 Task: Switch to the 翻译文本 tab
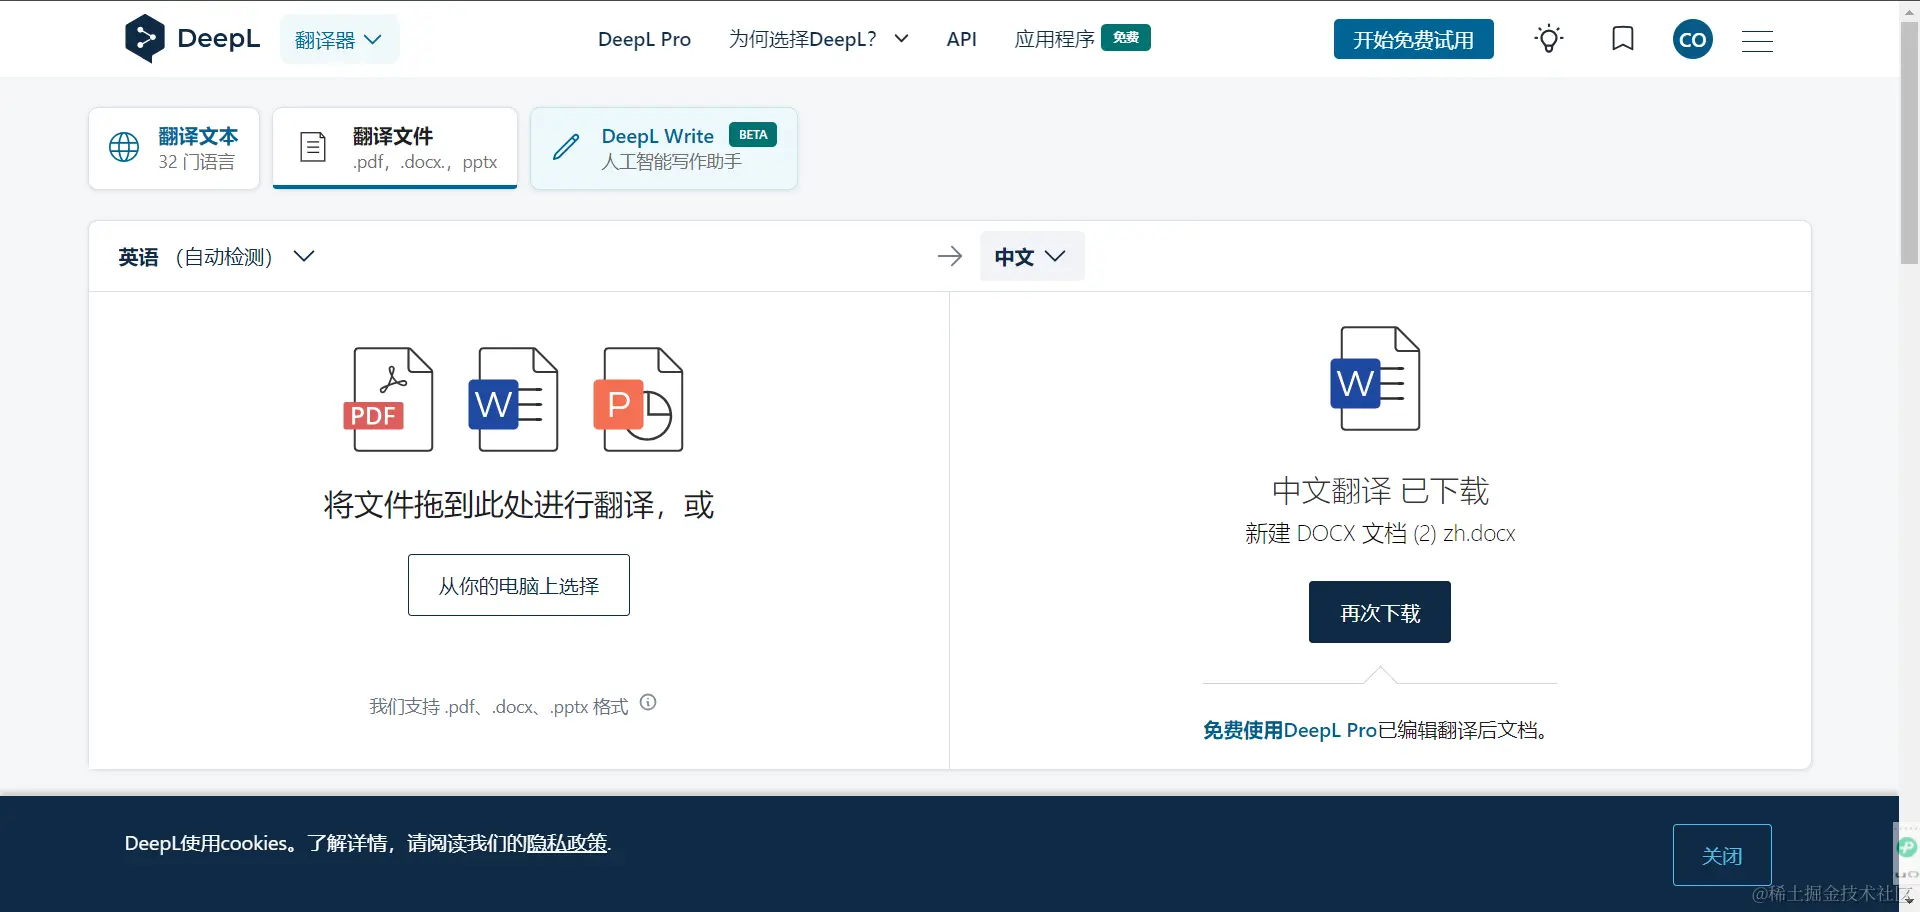[174, 148]
